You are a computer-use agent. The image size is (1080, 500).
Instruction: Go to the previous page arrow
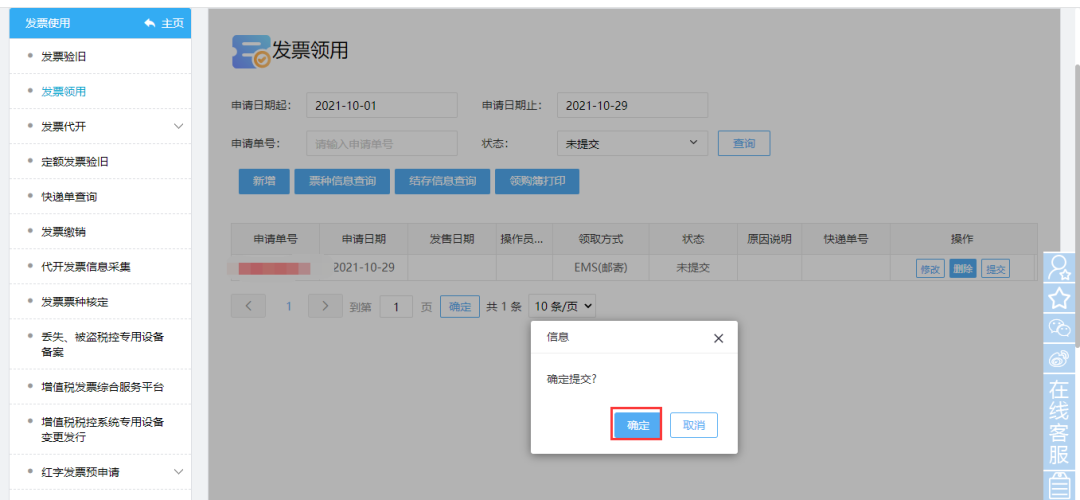coord(248,306)
